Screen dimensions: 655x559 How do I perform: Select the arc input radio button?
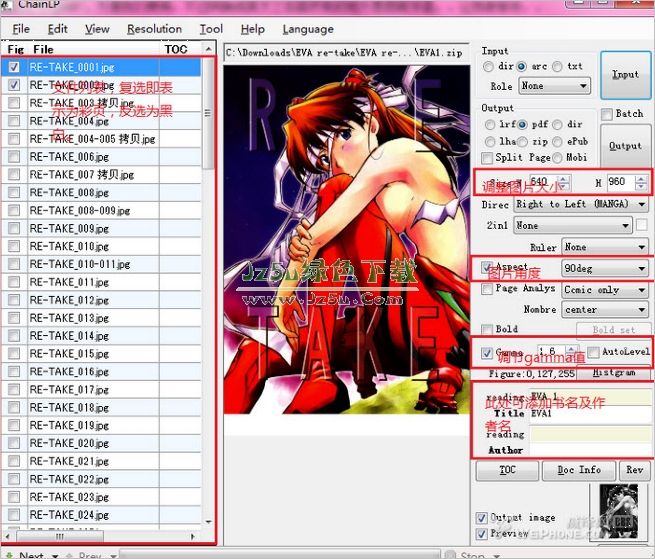[x=521, y=66]
